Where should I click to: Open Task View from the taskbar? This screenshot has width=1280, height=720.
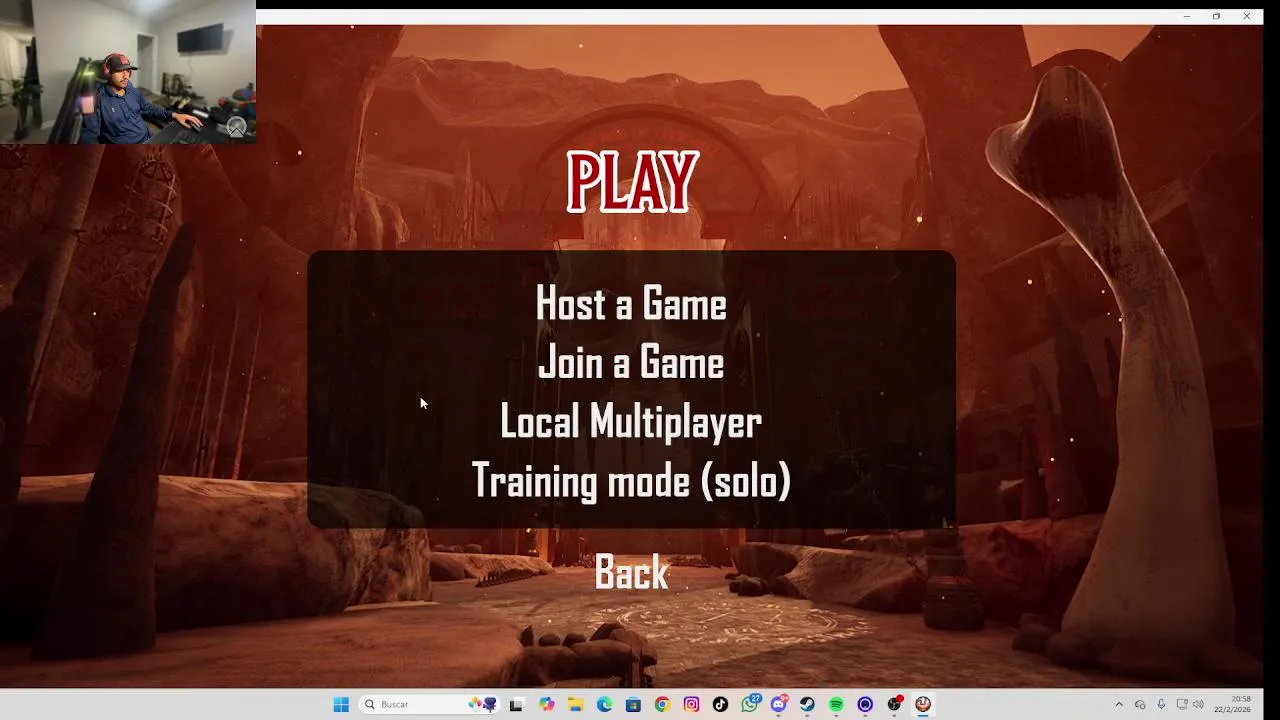516,704
